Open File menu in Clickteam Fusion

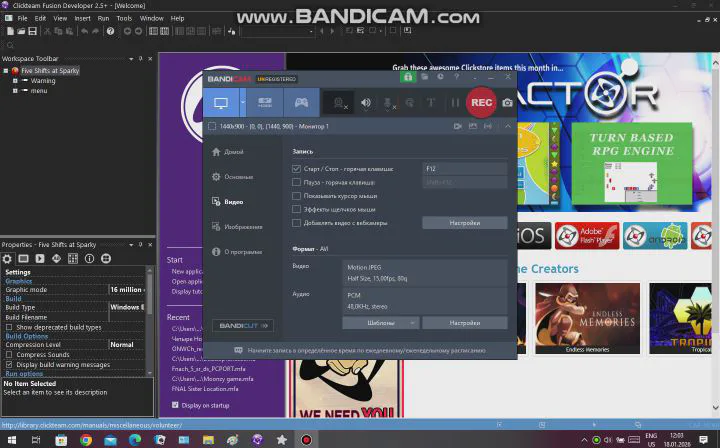(22, 18)
